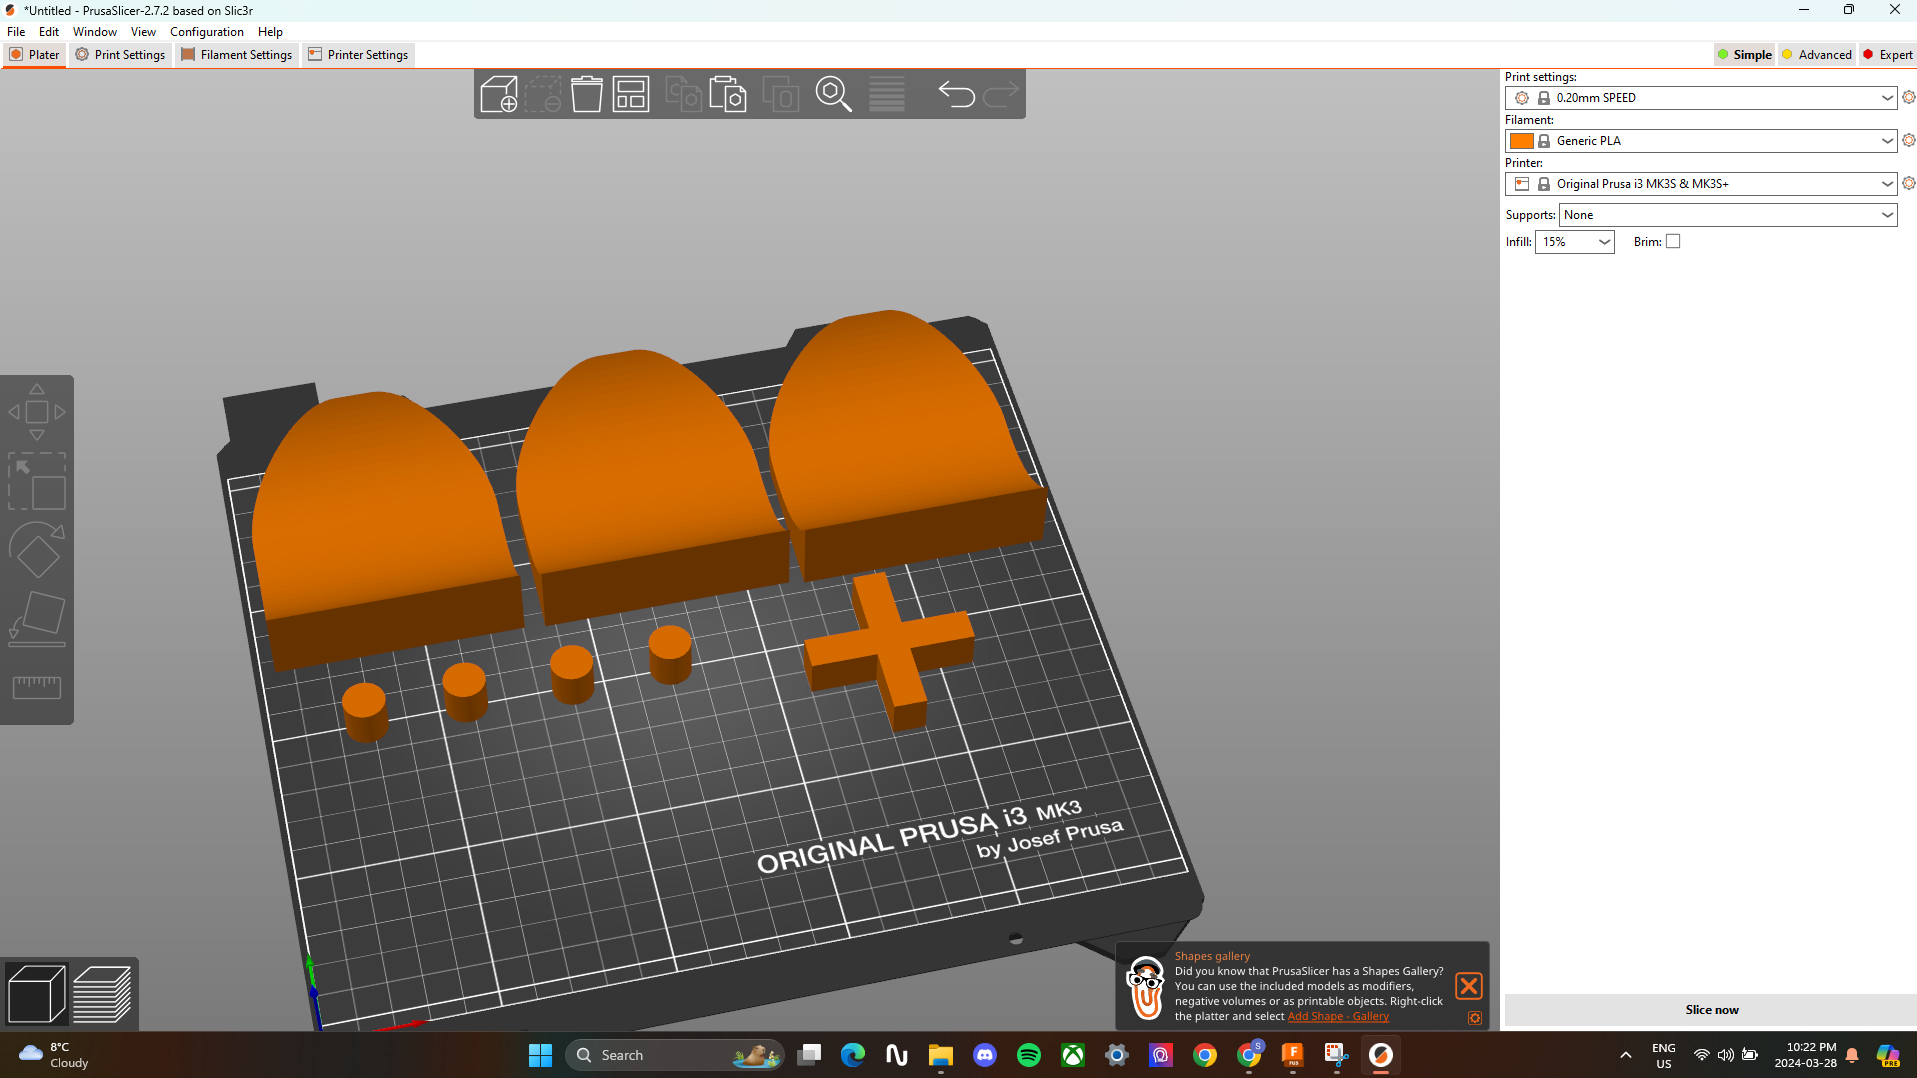
Task: Open the Filament Settings tab
Action: 236,55
